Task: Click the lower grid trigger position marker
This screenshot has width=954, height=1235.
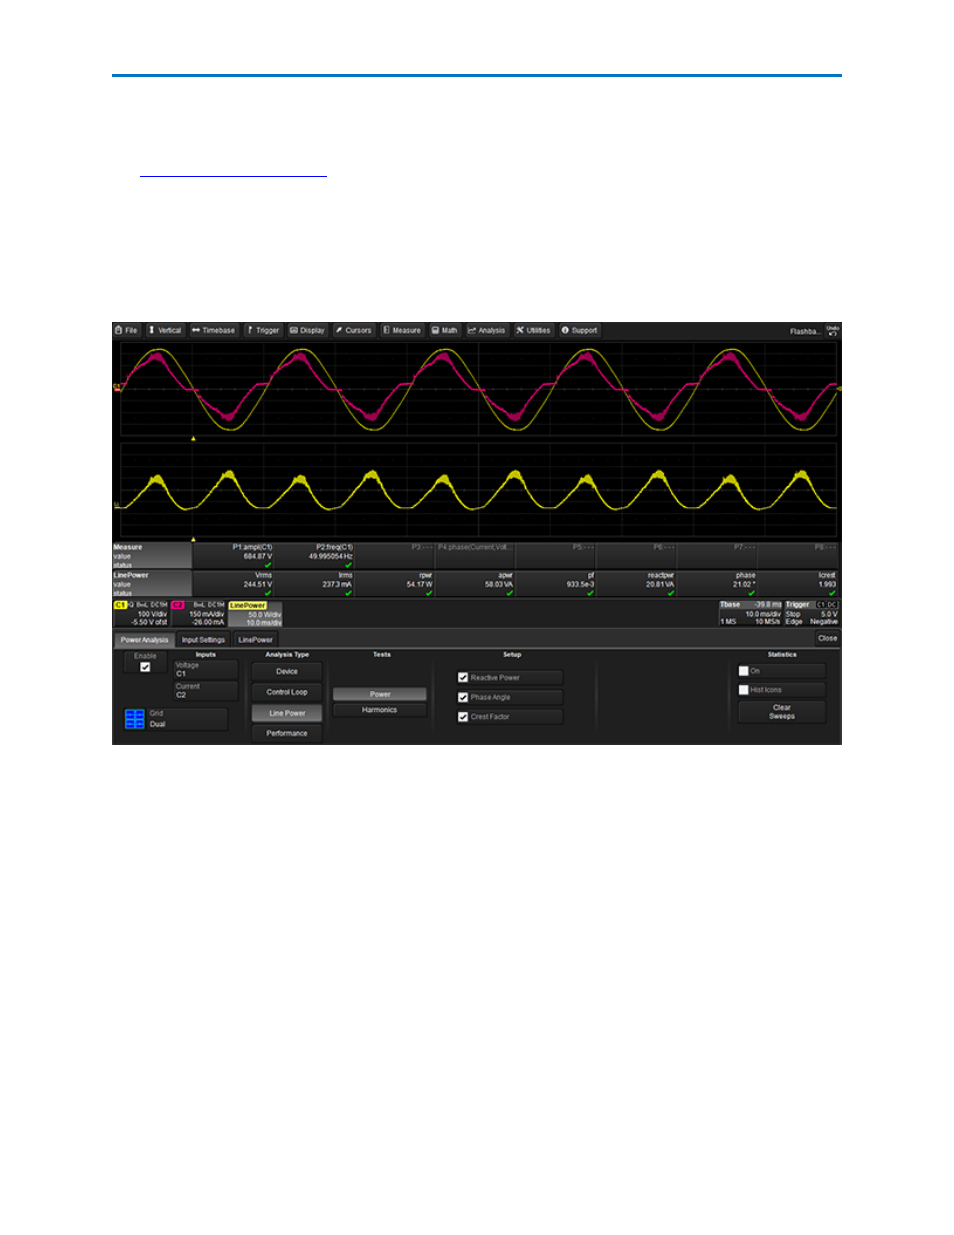Action: pos(193,538)
